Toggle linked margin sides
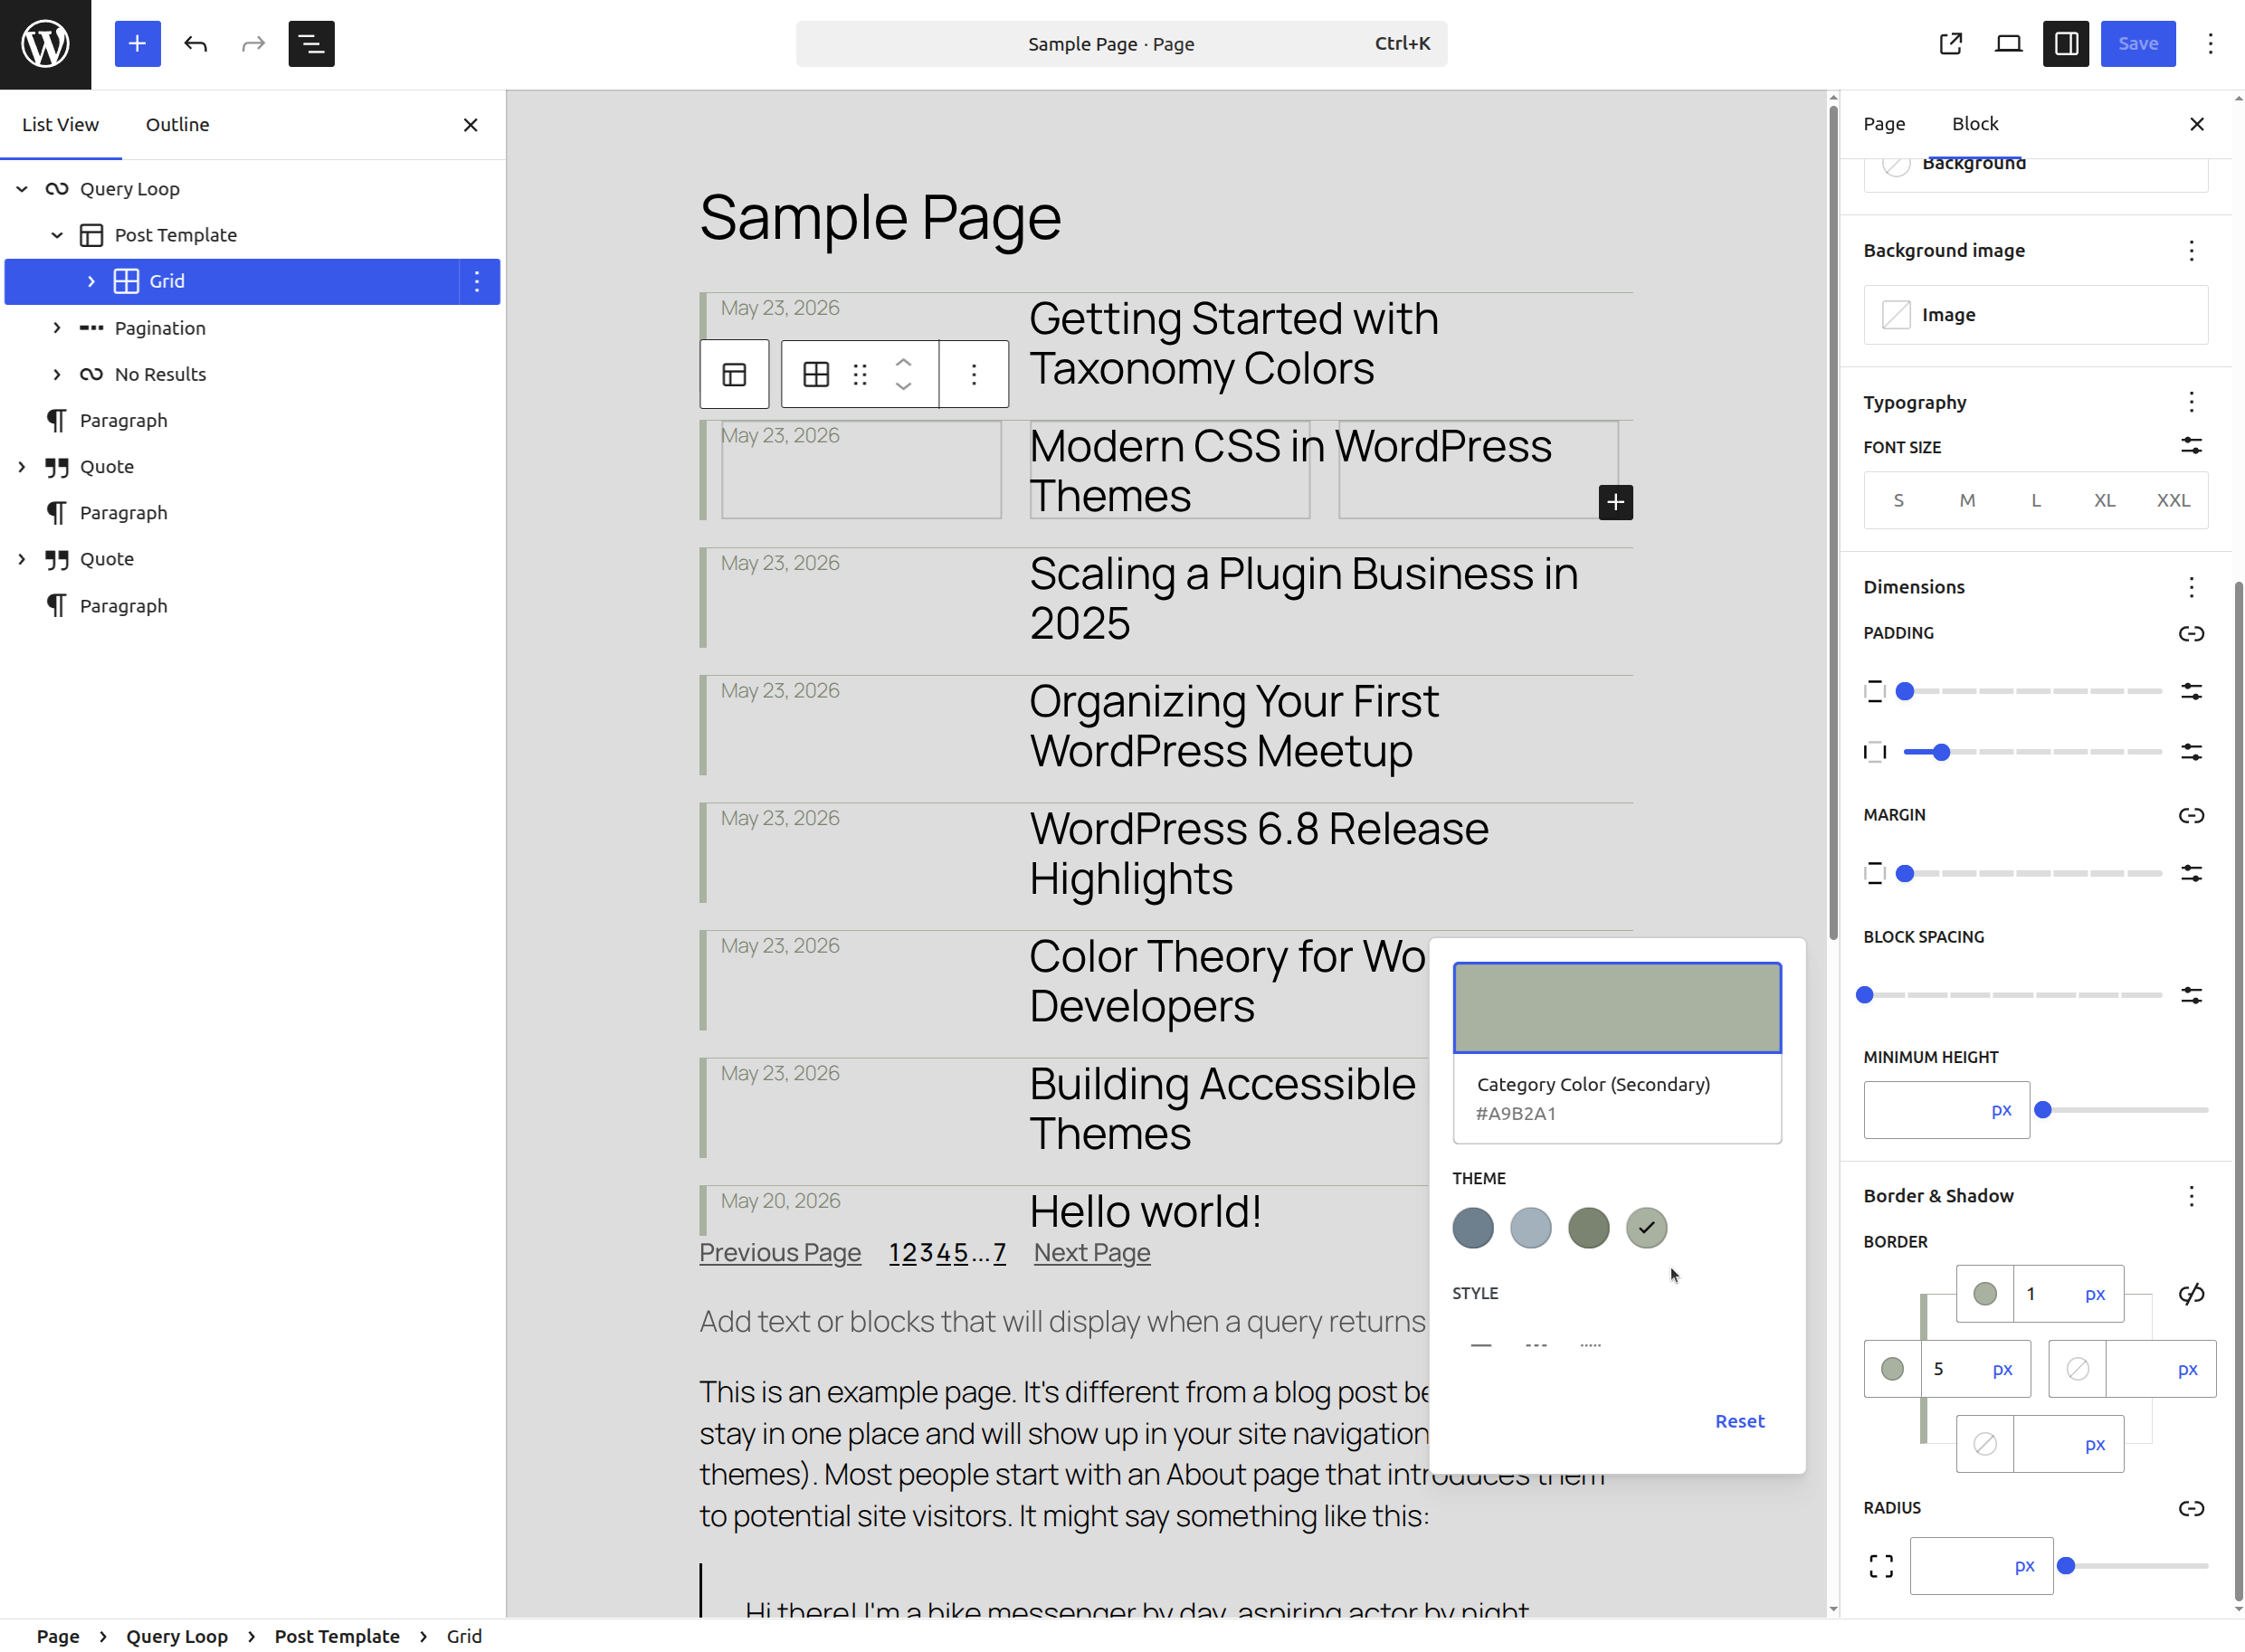The width and height of the screenshot is (2245, 1652). click(2191, 815)
